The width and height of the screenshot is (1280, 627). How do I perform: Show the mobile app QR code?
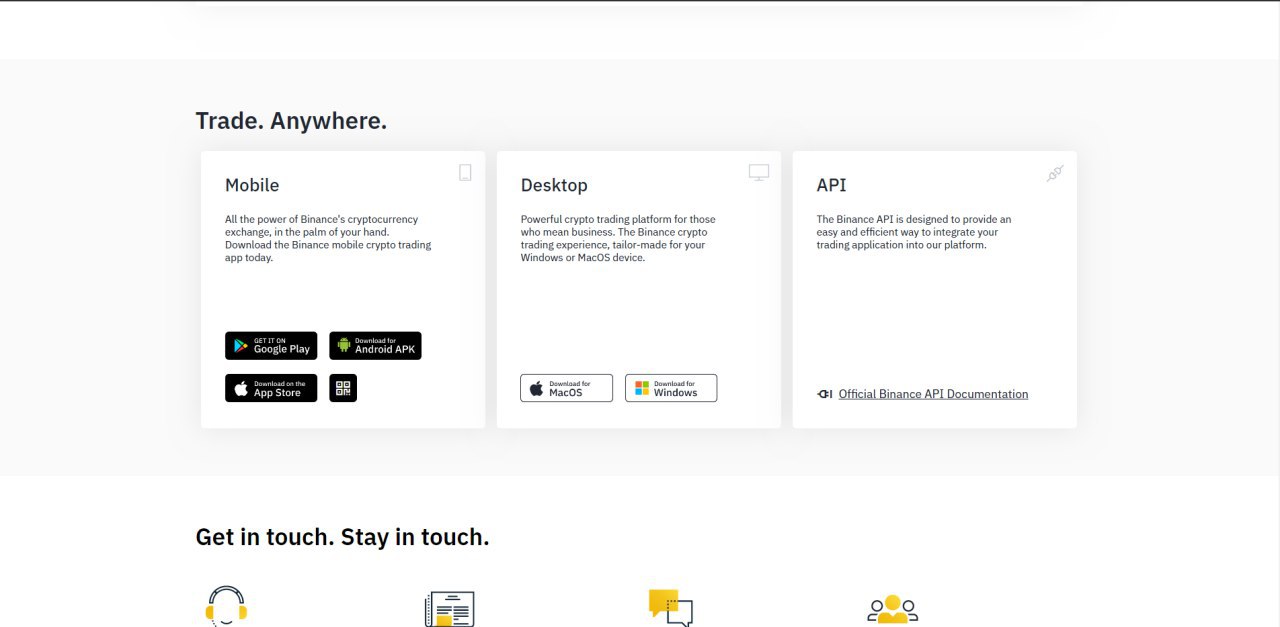(343, 388)
